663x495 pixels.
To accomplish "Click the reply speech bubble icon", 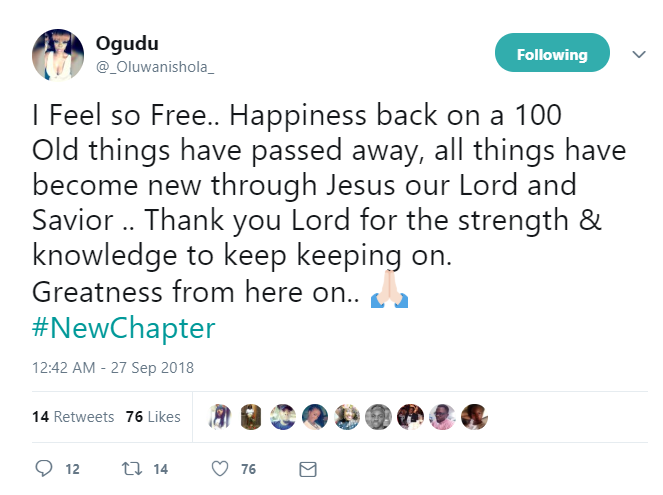I will click(43, 468).
